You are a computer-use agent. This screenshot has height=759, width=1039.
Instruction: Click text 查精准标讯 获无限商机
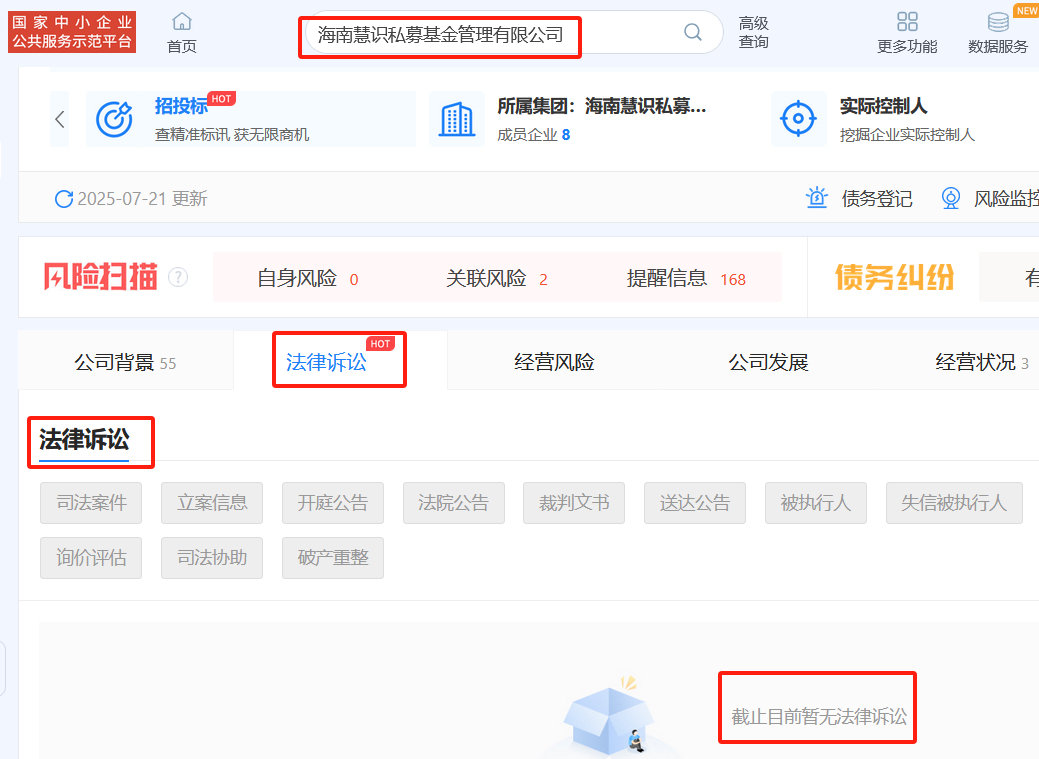(232, 135)
